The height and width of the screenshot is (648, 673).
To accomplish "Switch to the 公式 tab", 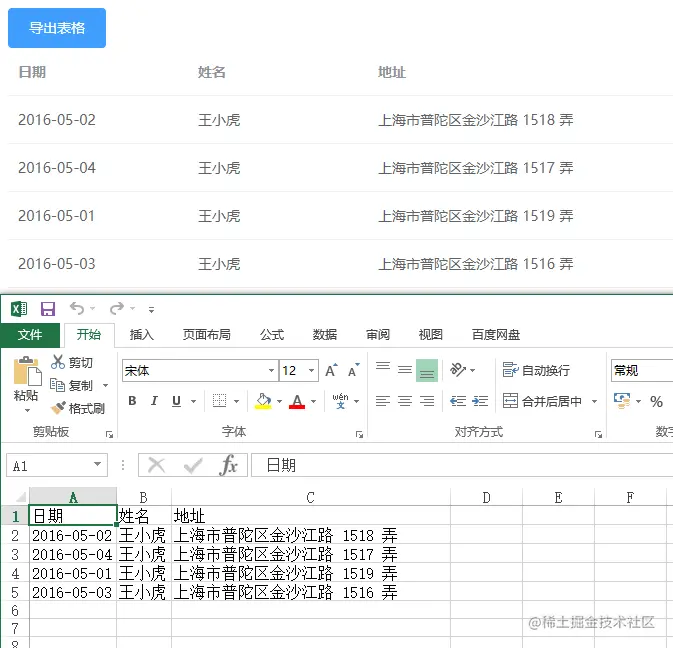I will [x=272, y=334].
